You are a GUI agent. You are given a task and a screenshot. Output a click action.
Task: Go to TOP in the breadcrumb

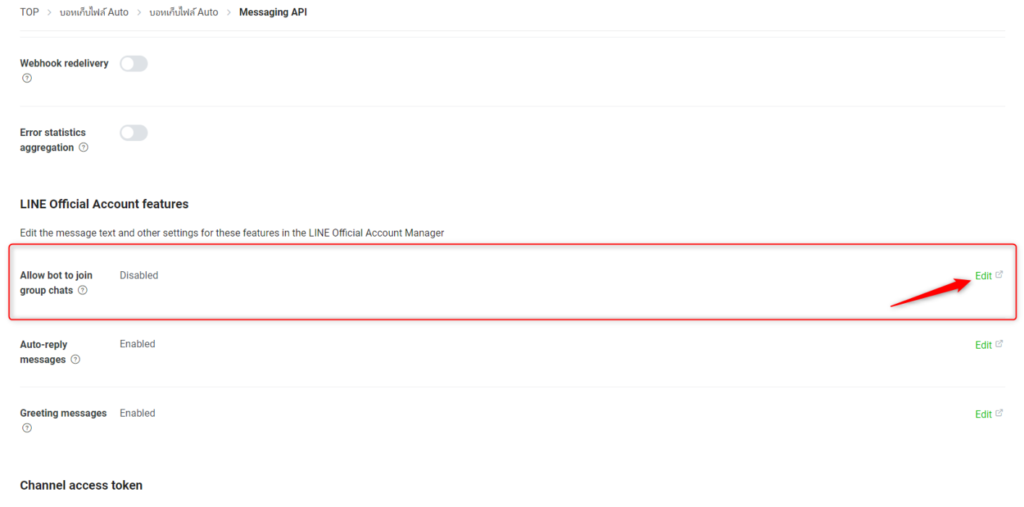[x=29, y=12]
